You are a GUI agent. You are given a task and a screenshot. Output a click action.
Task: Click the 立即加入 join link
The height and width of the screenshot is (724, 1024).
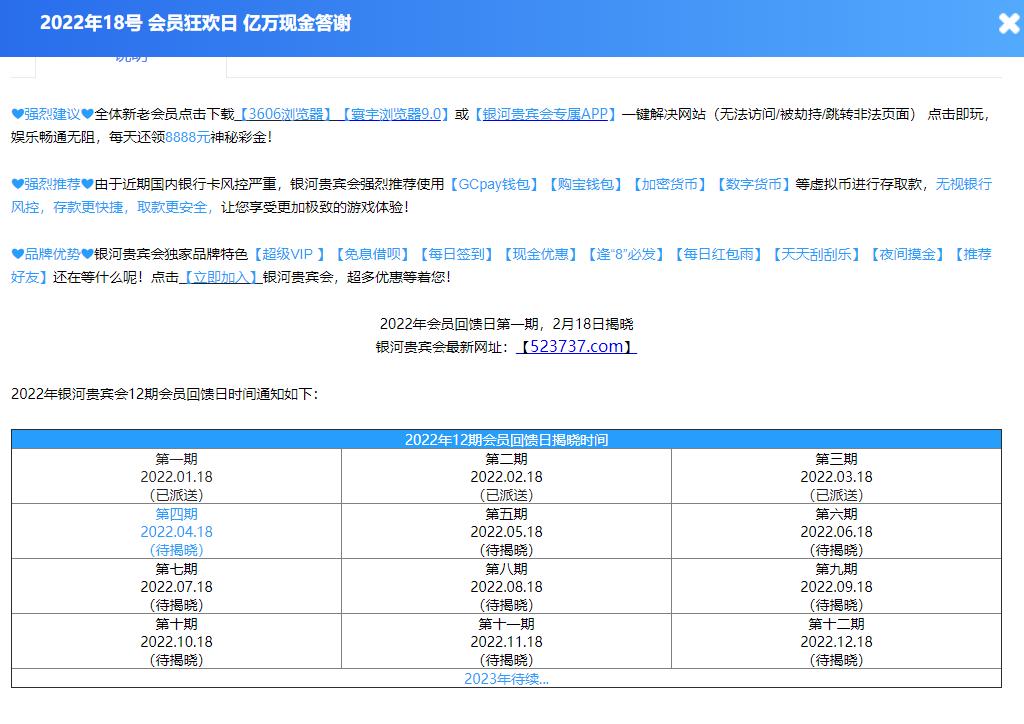coord(220,277)
